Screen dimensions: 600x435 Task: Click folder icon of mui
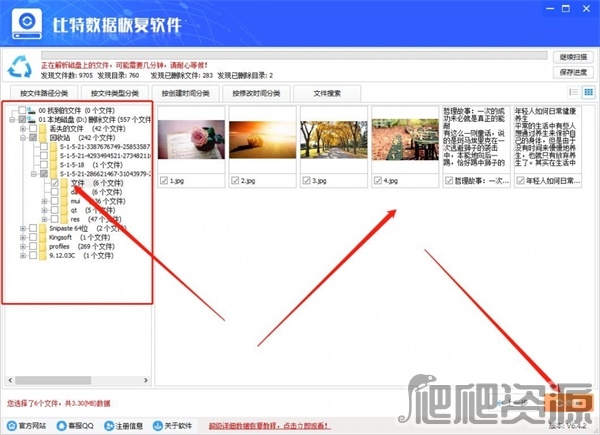point(64,201)
